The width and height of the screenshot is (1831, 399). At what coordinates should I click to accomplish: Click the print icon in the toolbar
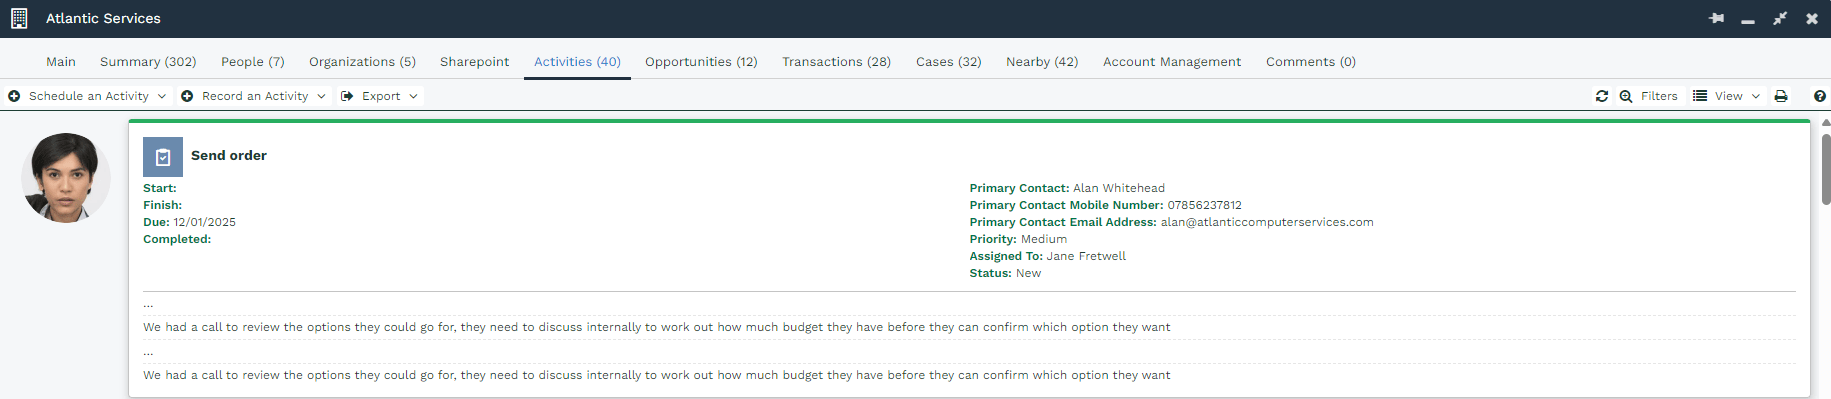tap(1781, 96)
